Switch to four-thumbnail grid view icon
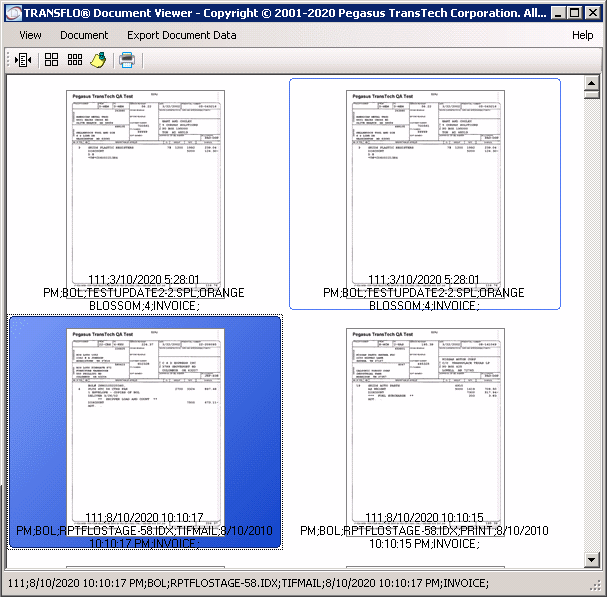The image size is (607, 597). [x=51, y=60]
